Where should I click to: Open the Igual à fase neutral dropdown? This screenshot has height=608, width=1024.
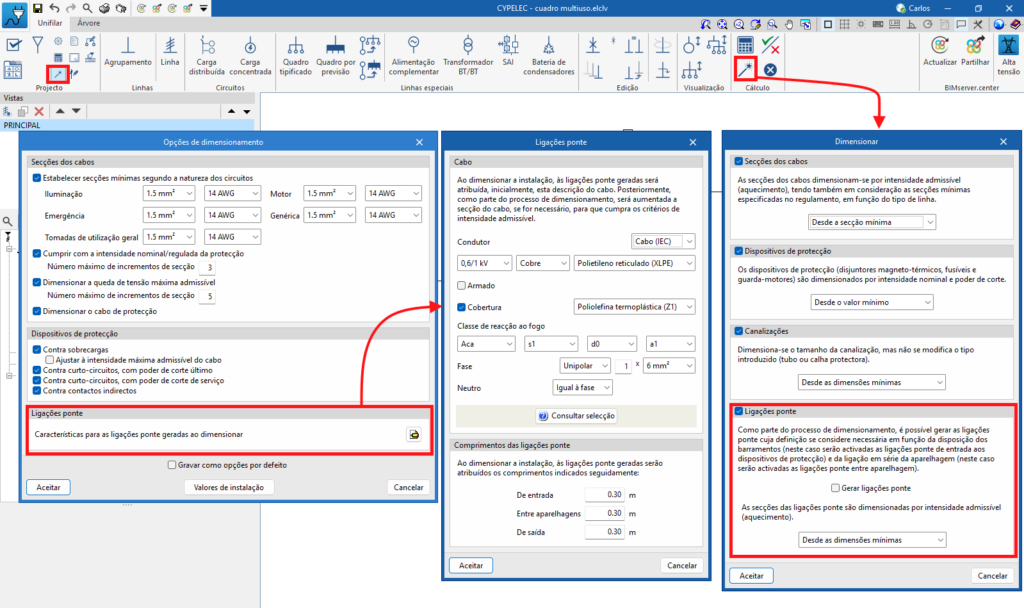click(582, 387)
